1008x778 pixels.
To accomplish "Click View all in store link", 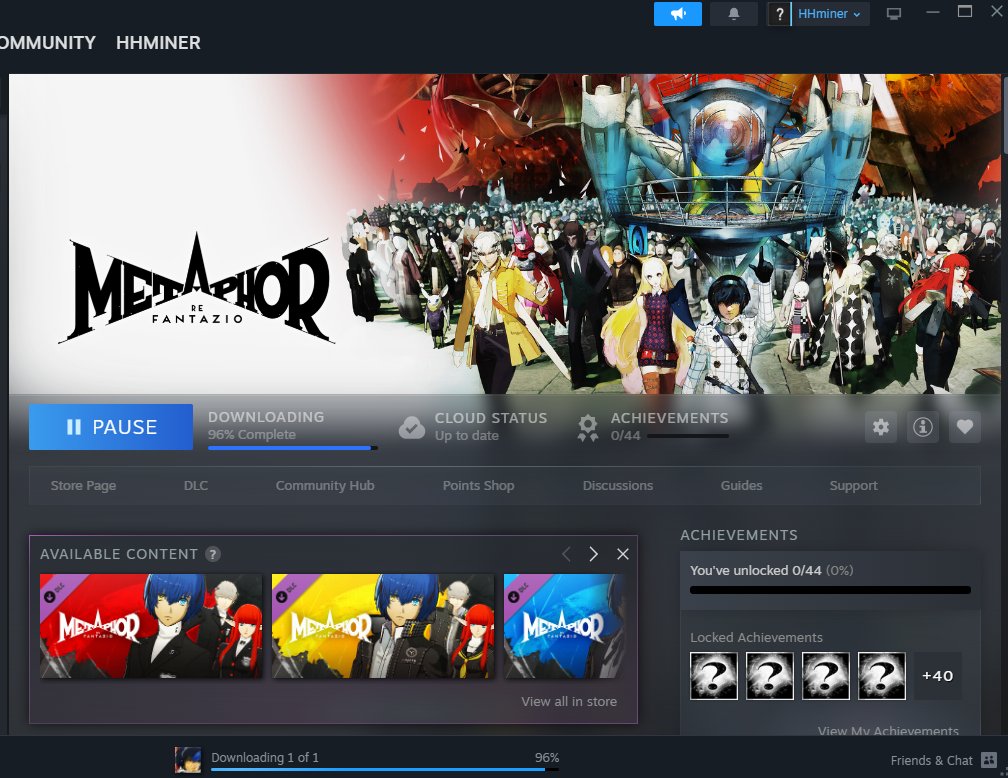I will [569, 701].
